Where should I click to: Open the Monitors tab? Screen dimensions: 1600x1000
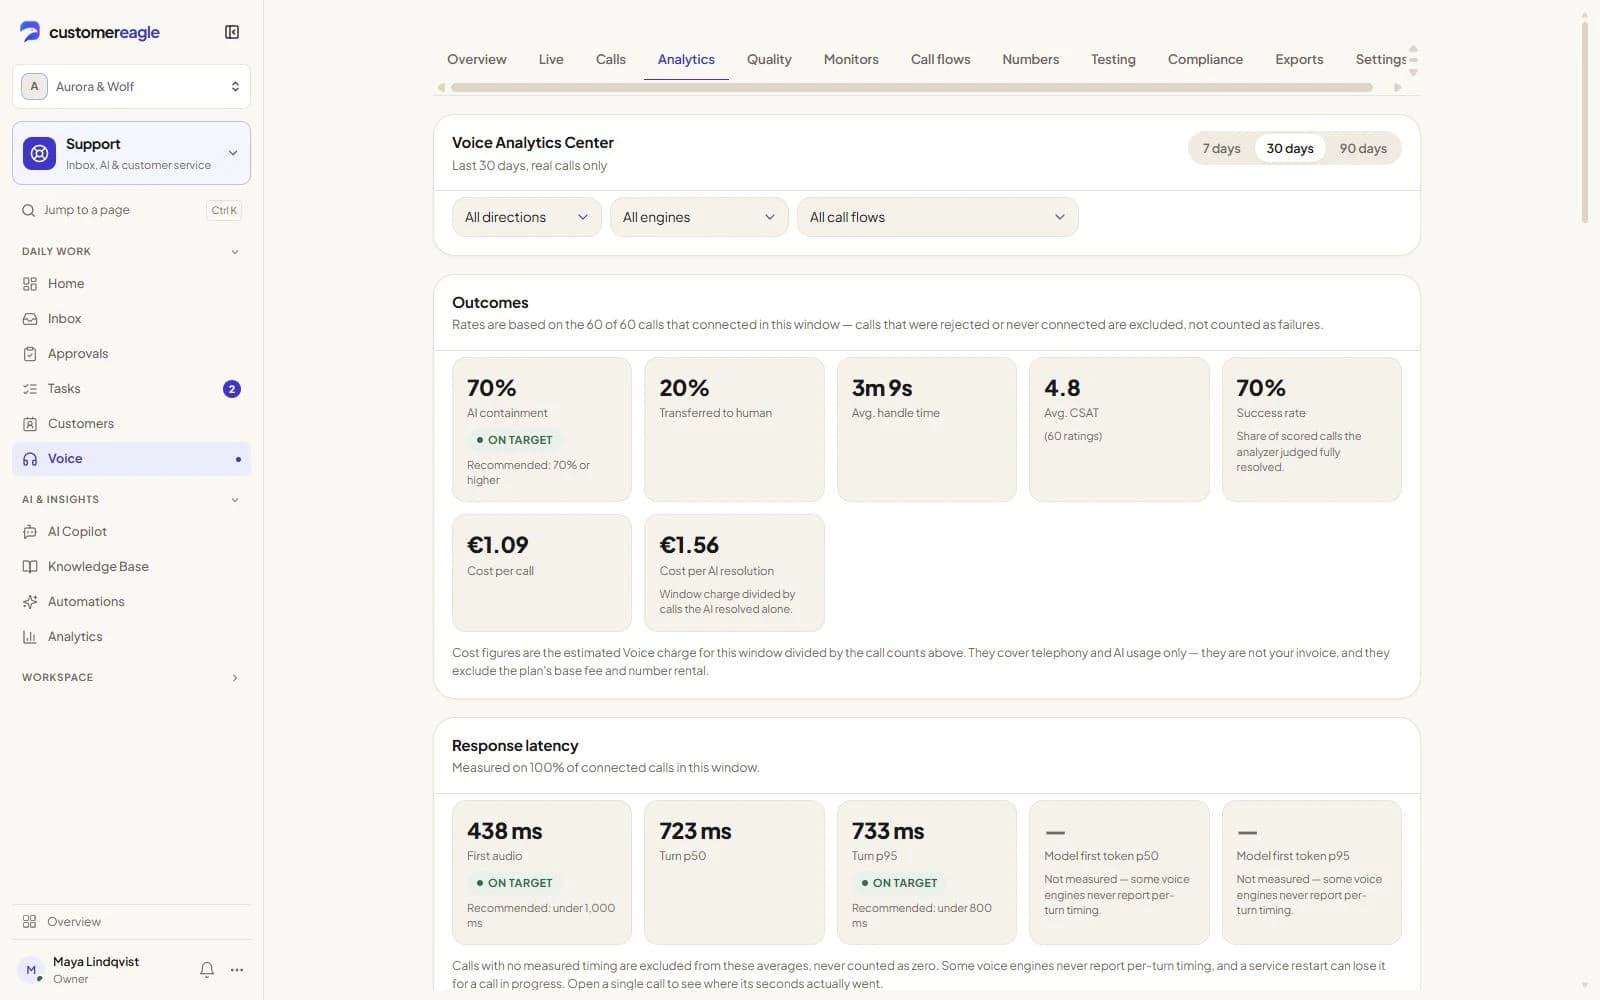(851, 60)
